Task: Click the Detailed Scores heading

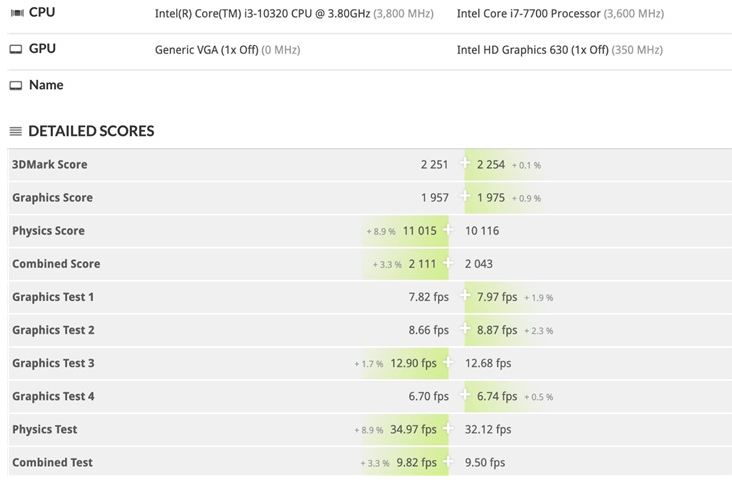Action: point(91,131)
